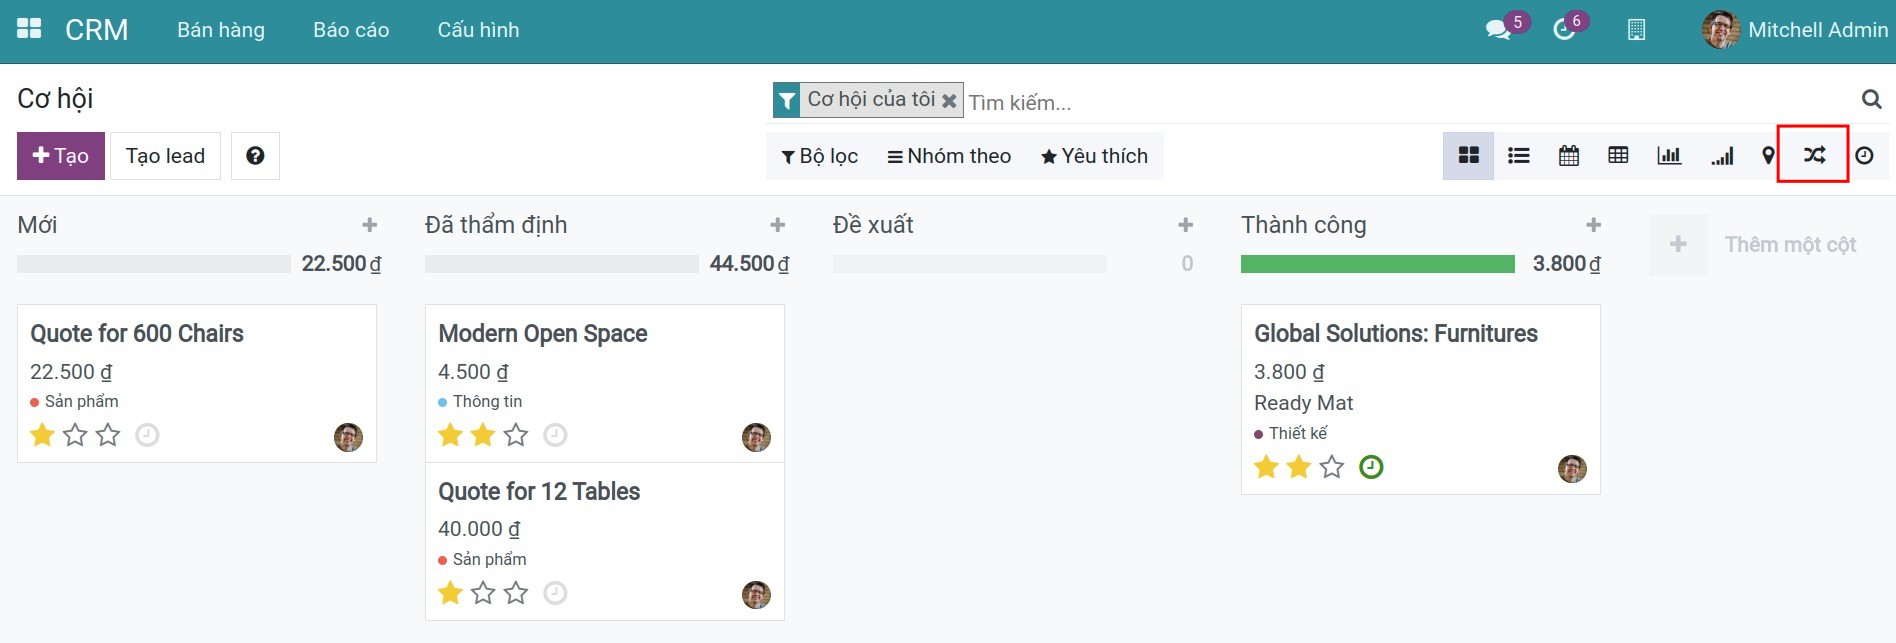This screenshot has height=643, width=1896.
Task: Click the Tạo lead button
Action: point(165,156)
